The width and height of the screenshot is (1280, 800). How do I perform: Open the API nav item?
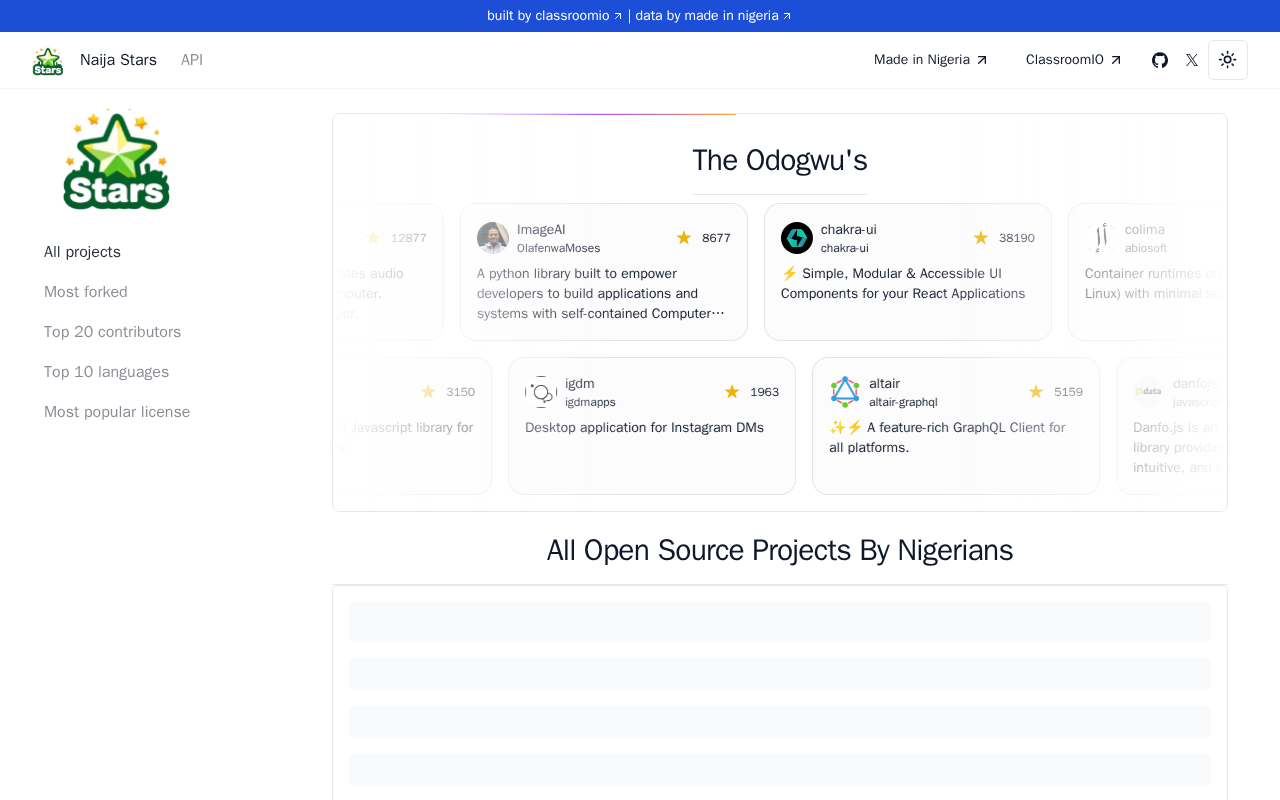[192, 60]
